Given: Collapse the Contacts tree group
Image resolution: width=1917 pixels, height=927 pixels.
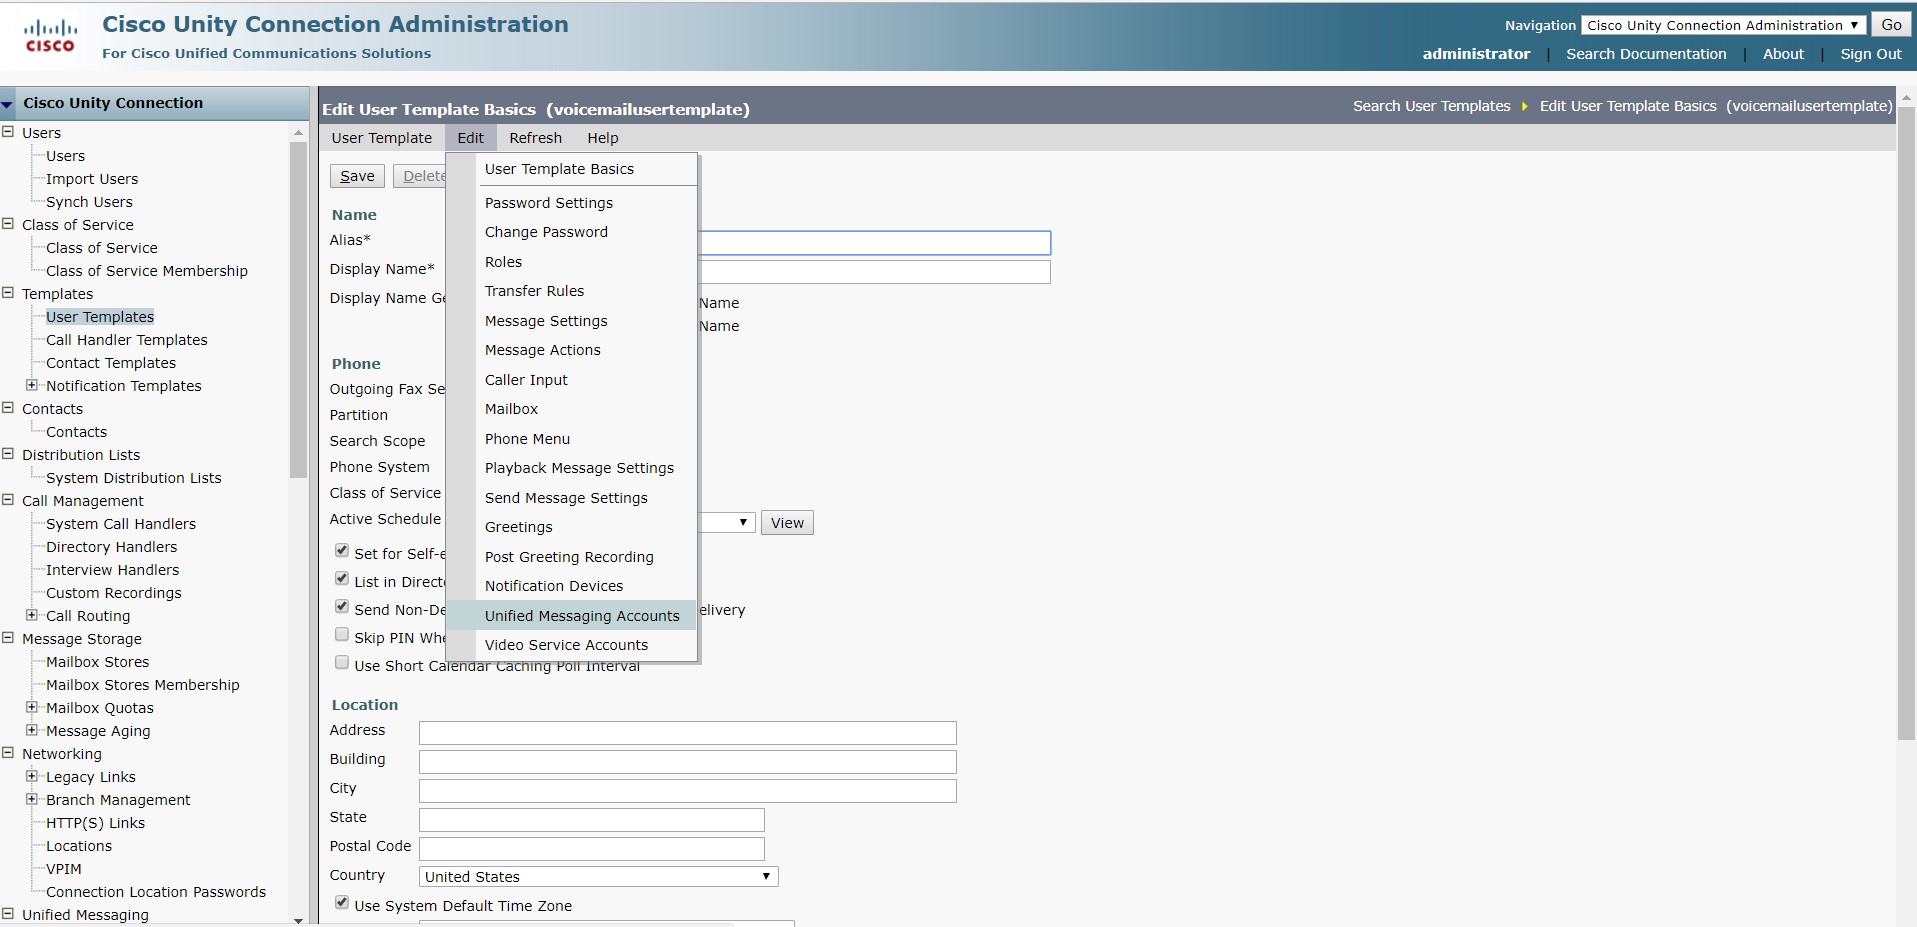Looking at the screenshot, I should (x=8, y=408).
